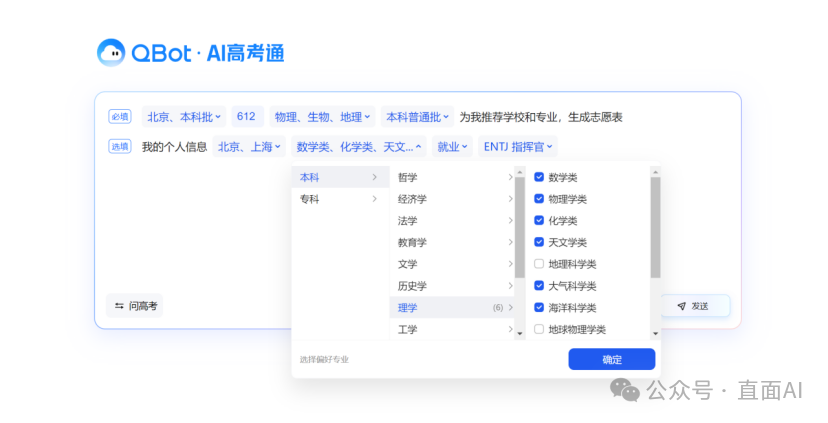Enable the 地球物理学类 checkbox

539,329
